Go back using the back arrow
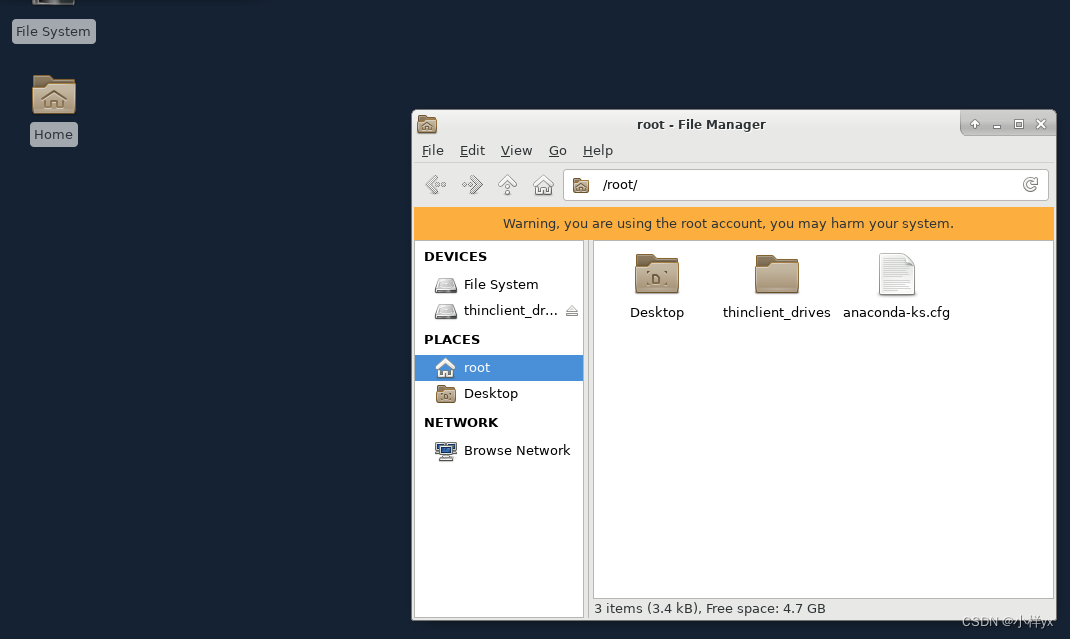This screenshot has width=1070, height=639. (x=436, y=184)
